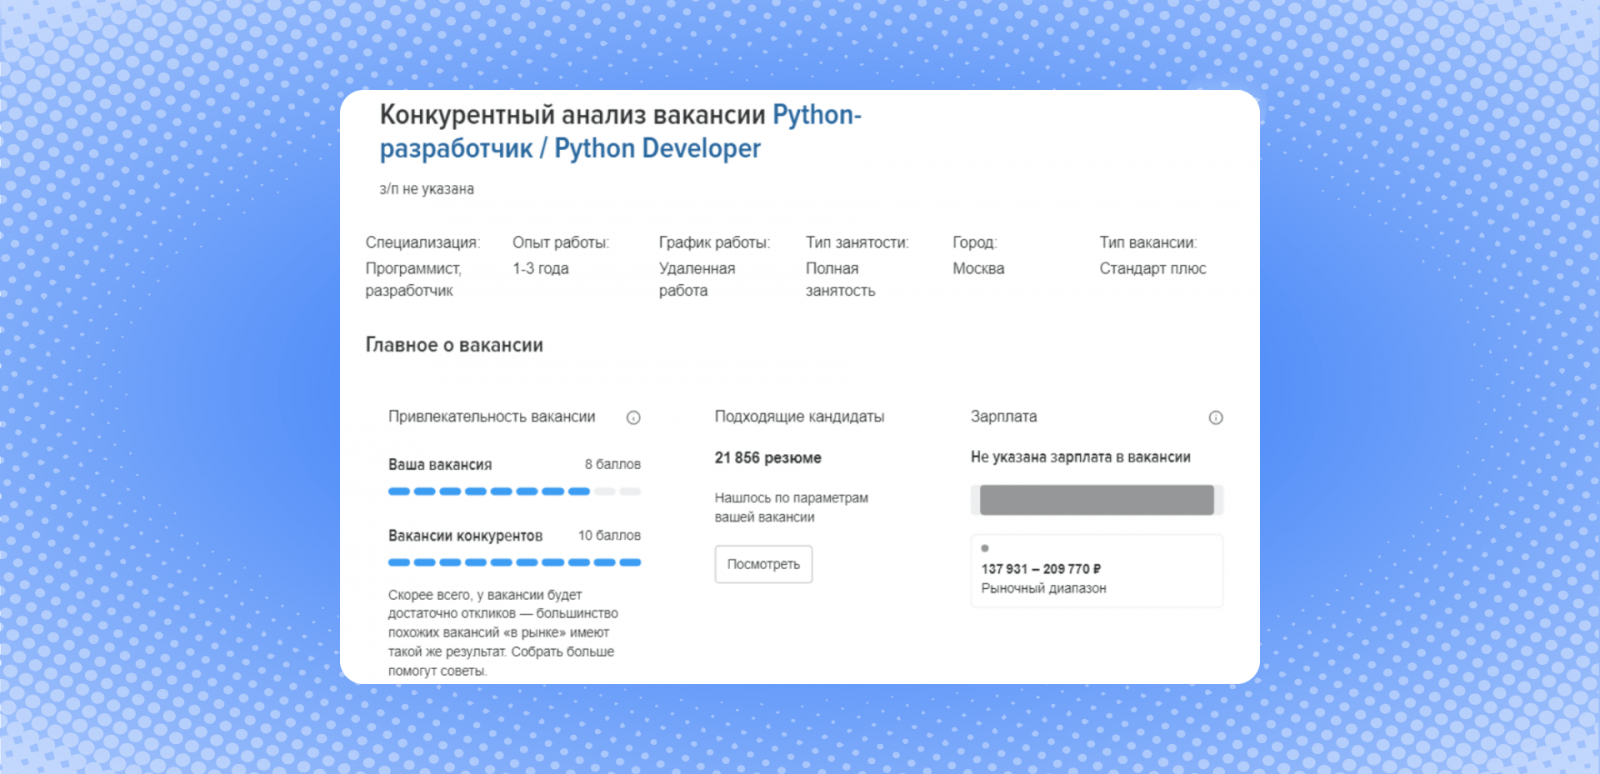This screenshot has width=1600, height=774.
Task: Select the Ваша вакансия score bar
Action: (514, 491)
